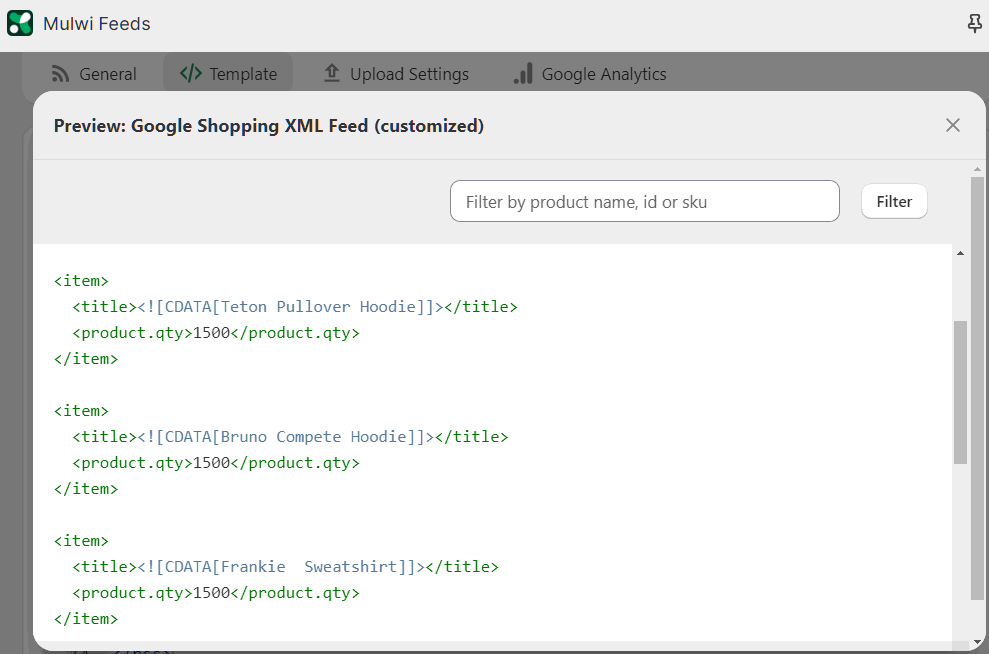Image resolution: width=989 pixels, height=654 pixels.
Task: Click the XML preview scroll up arrow
Action: (960, 253)
